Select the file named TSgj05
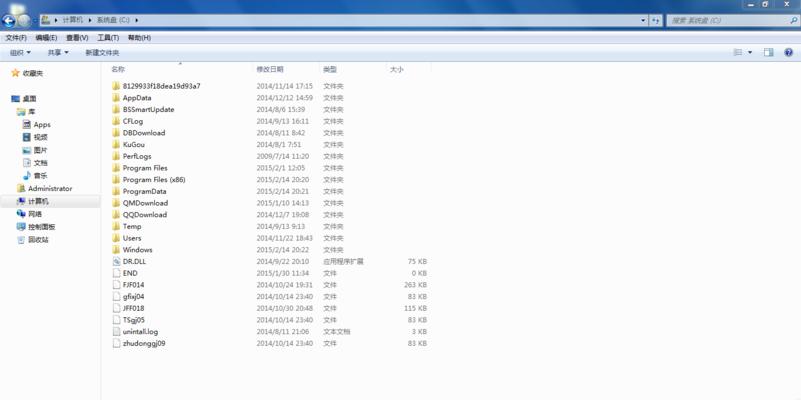Viewport: 801px width, 400px height. 134,320
